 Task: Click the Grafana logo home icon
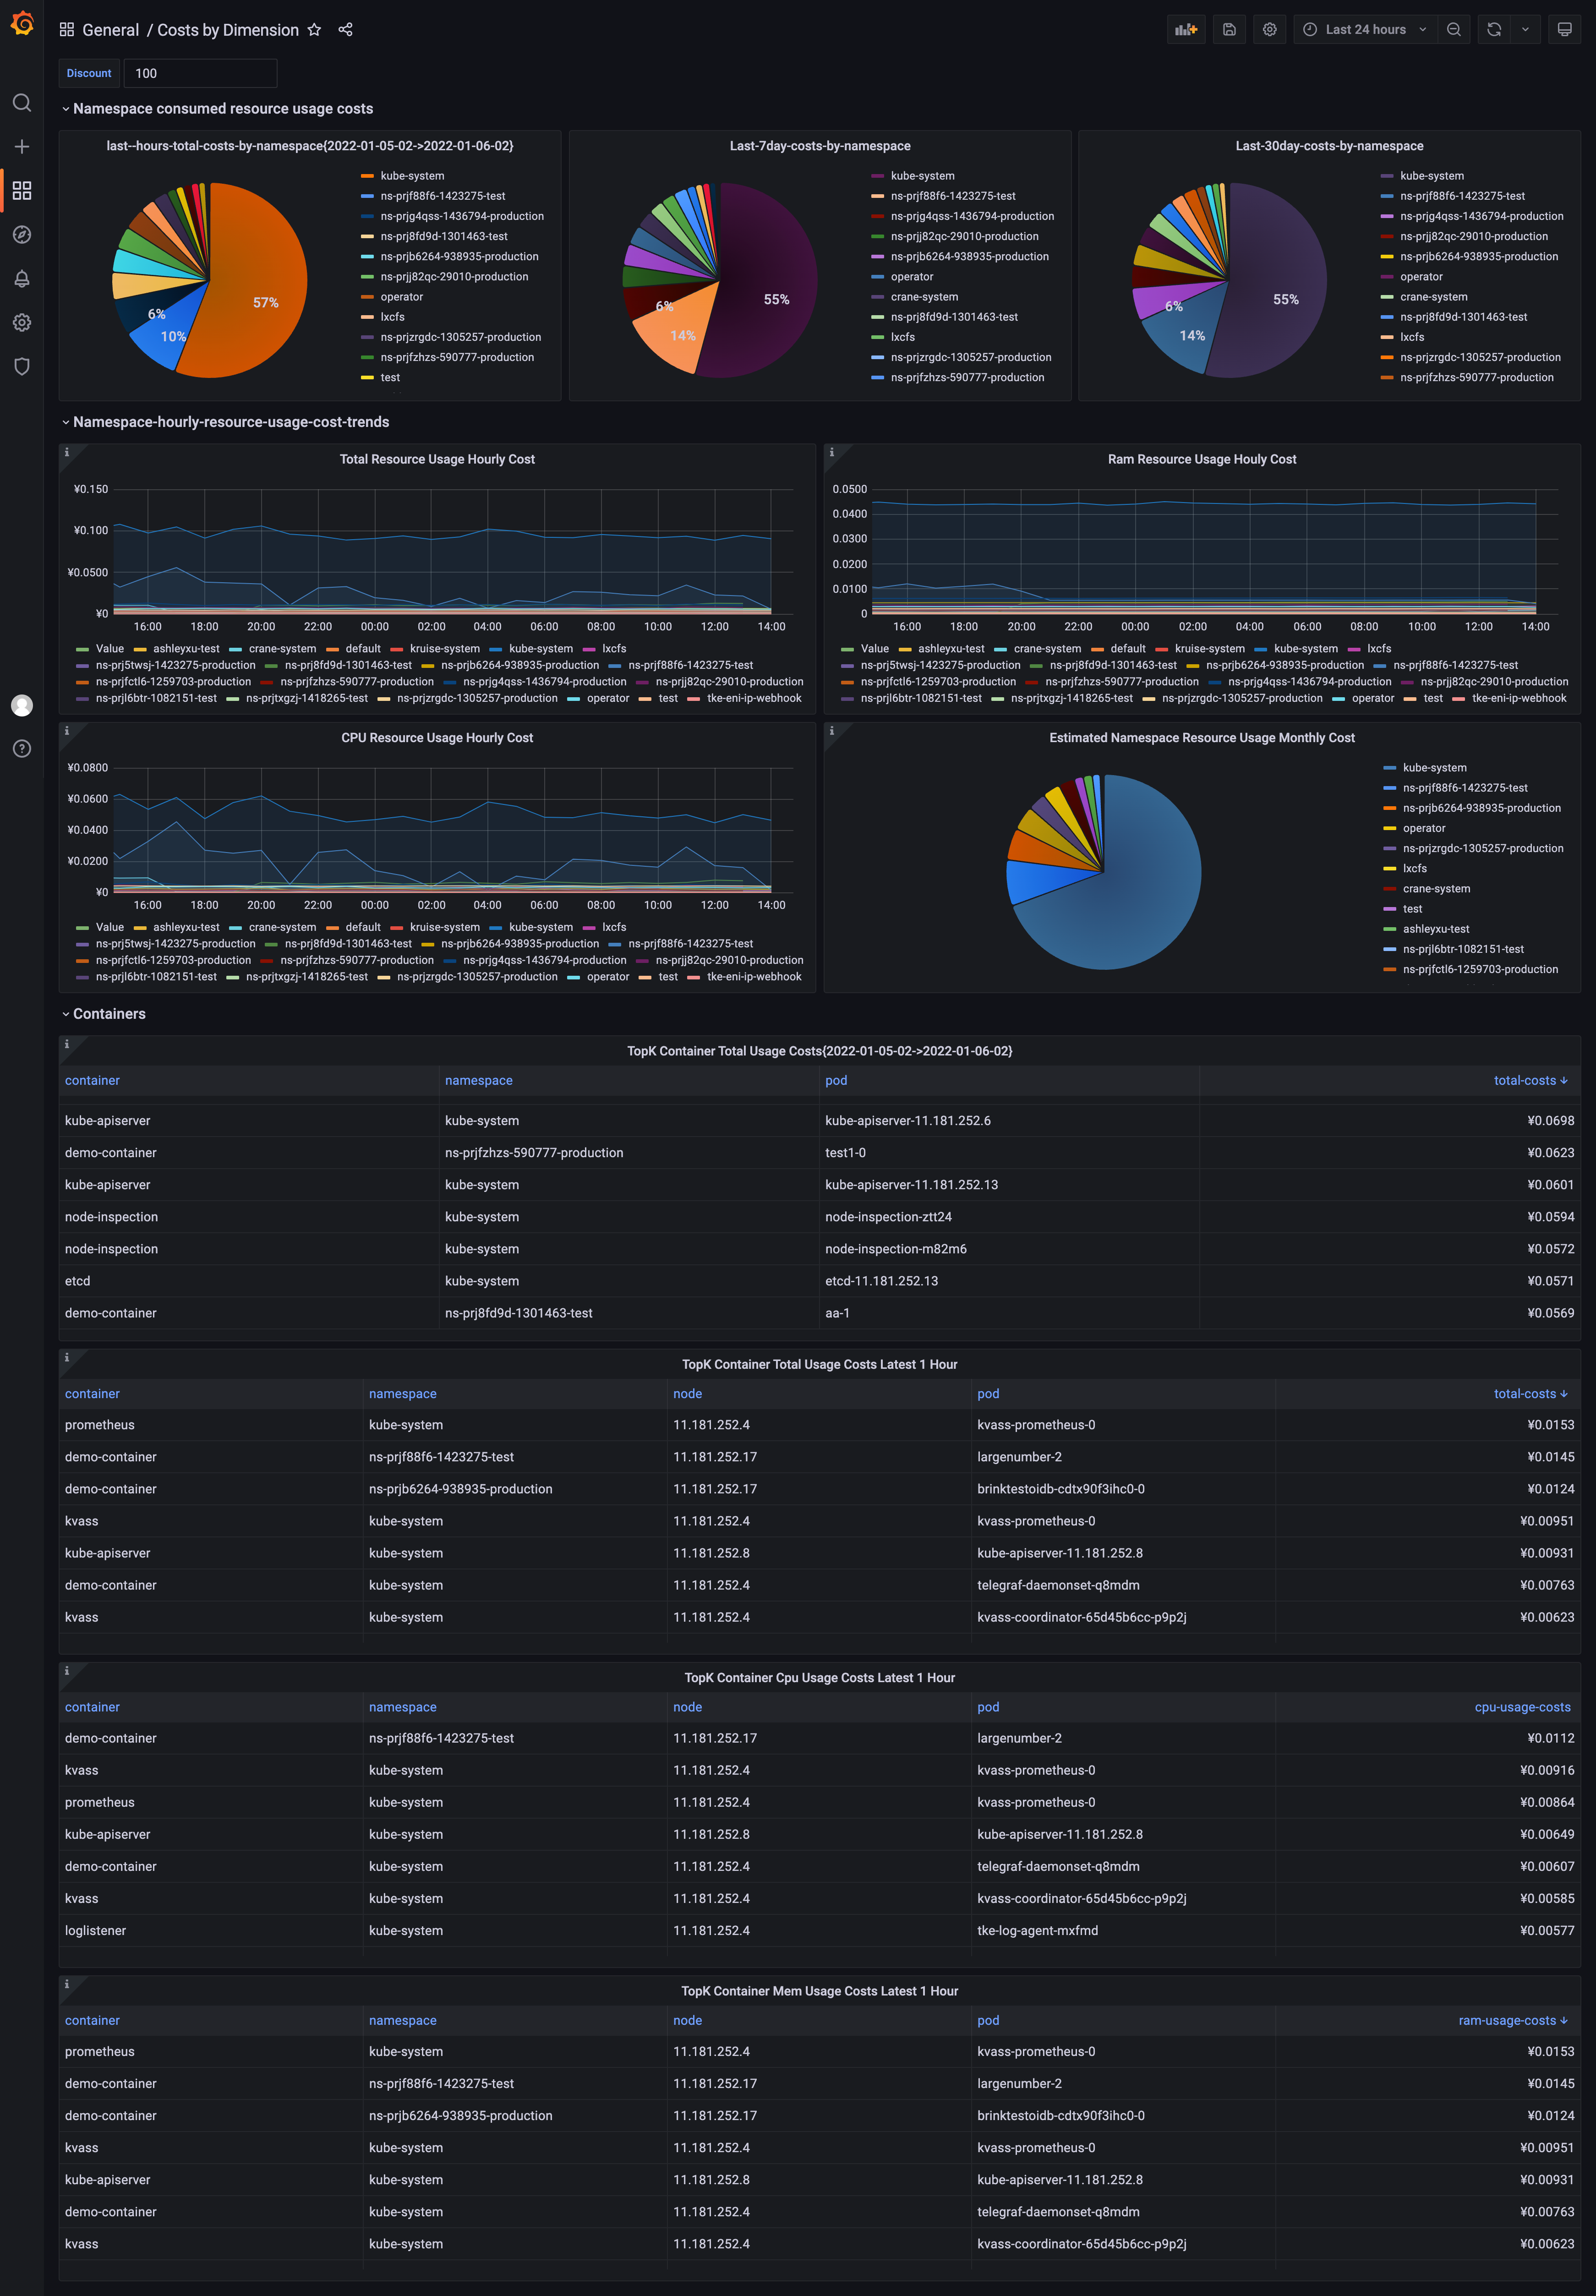[22, 23]
